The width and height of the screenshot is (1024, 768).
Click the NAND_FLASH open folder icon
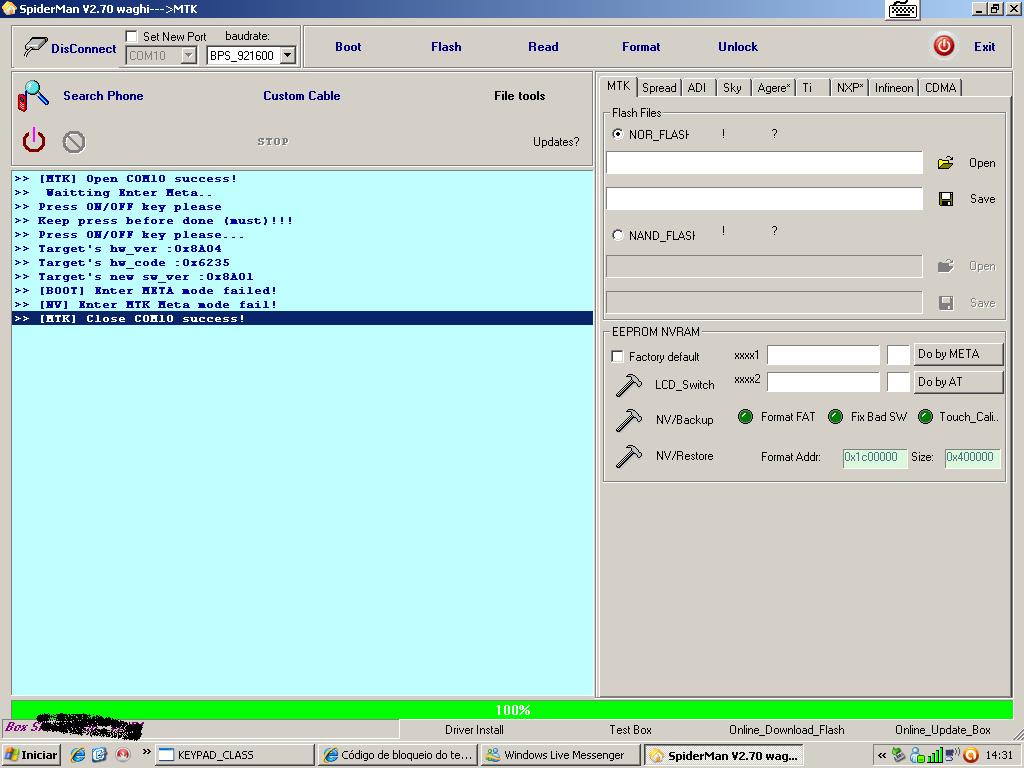click(945, 266)
